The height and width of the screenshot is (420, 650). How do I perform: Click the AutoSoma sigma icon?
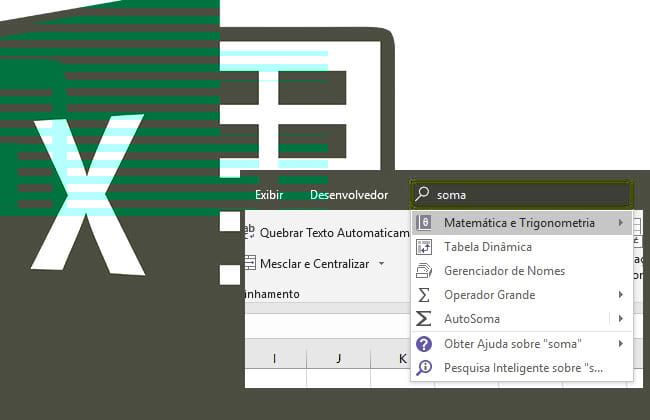click(x=424, y=319)
